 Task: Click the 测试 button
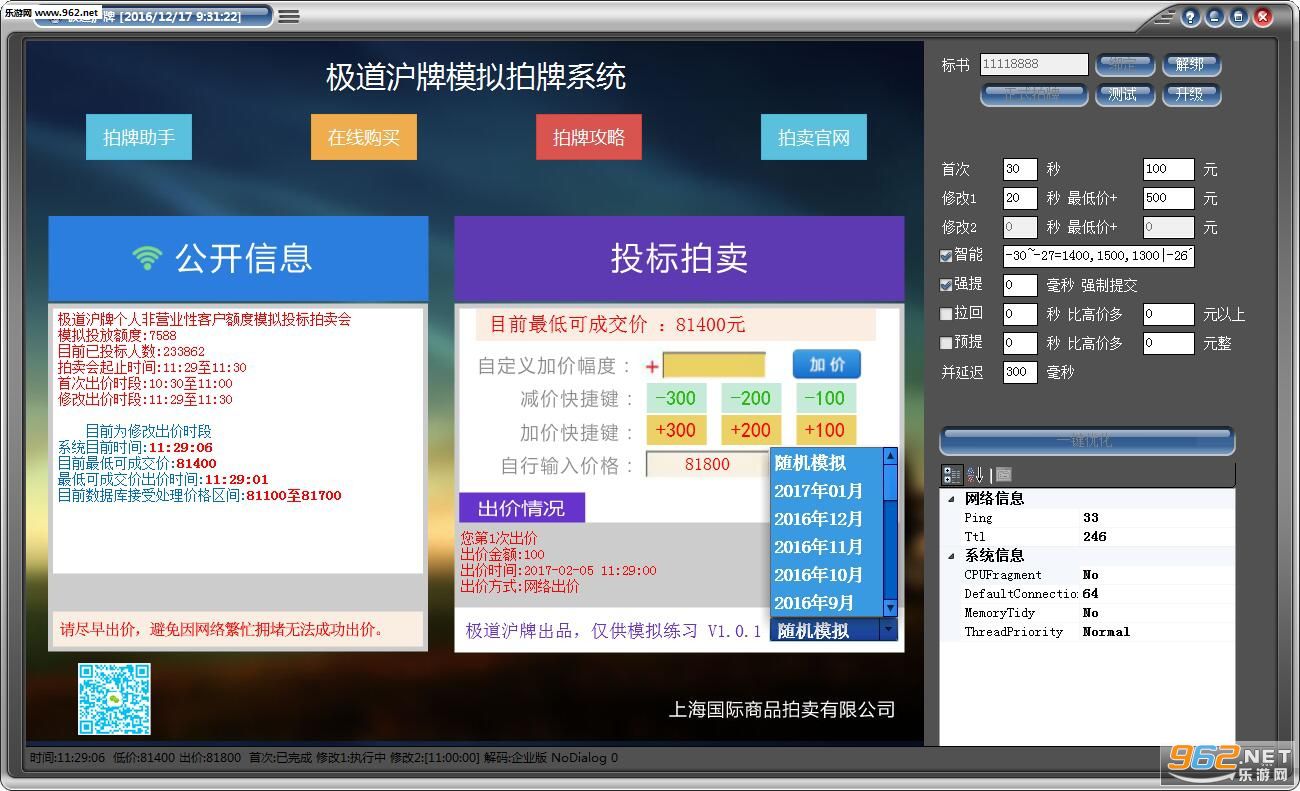(x=1124, y=94)
